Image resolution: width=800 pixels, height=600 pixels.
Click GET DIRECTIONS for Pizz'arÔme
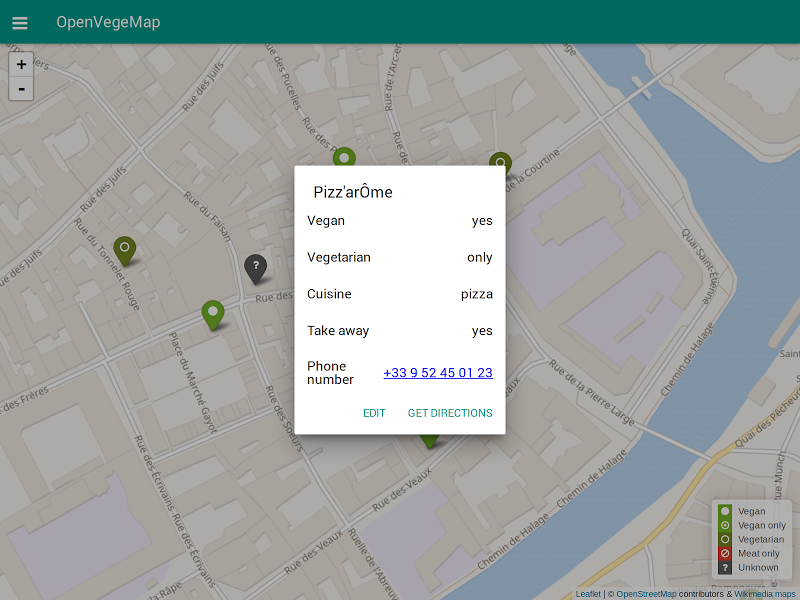pyautogui.click(x=450, y=413)
